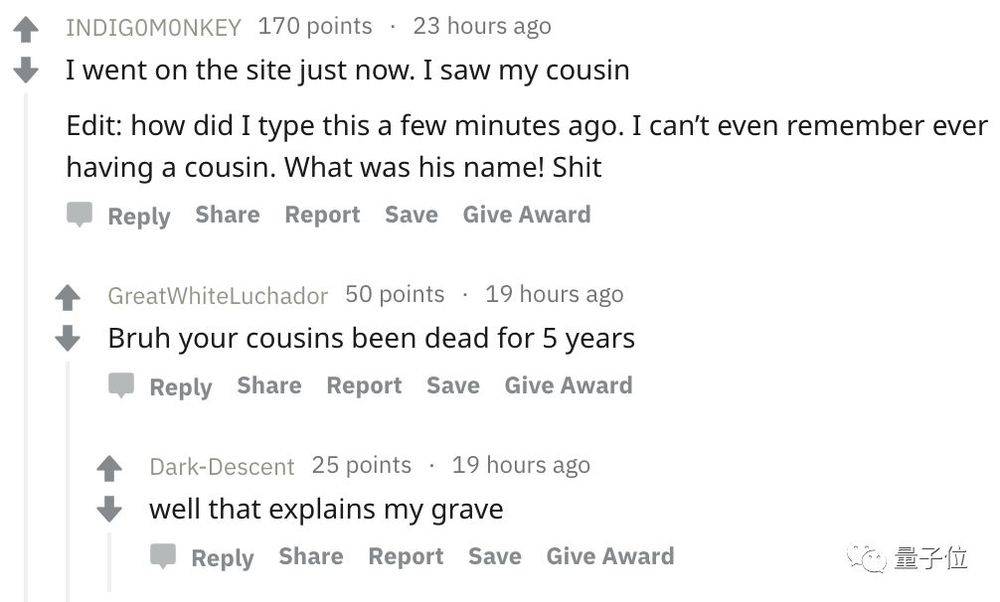Click speech bubble icon under Dark-Descent's comment
Viewport: 1000px width, 602px height.
point(163,556)
